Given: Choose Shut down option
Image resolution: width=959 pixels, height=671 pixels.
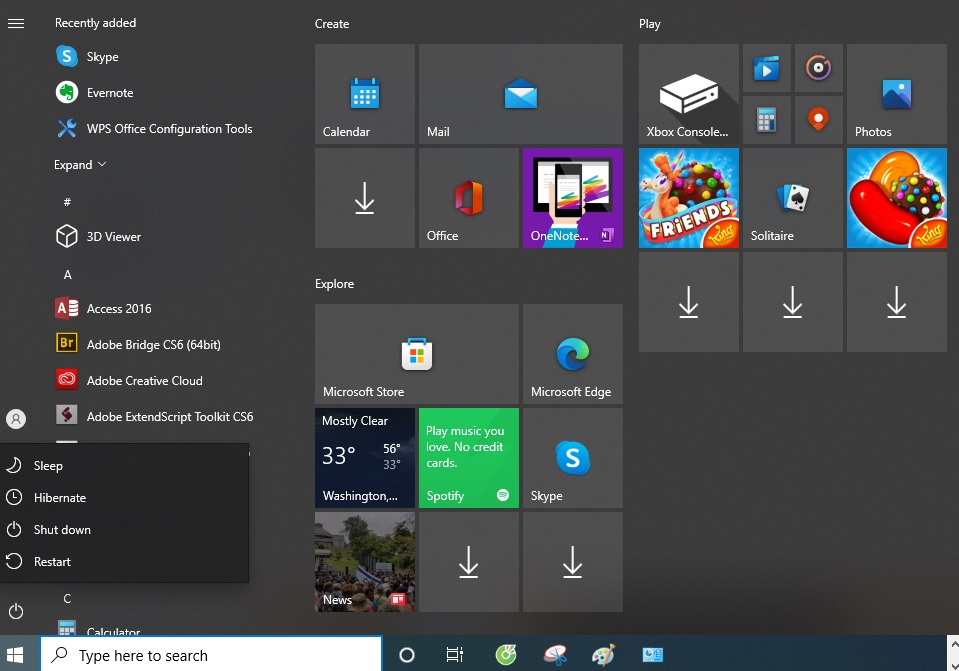Looking at the screenshot, I should pos(125,530).
